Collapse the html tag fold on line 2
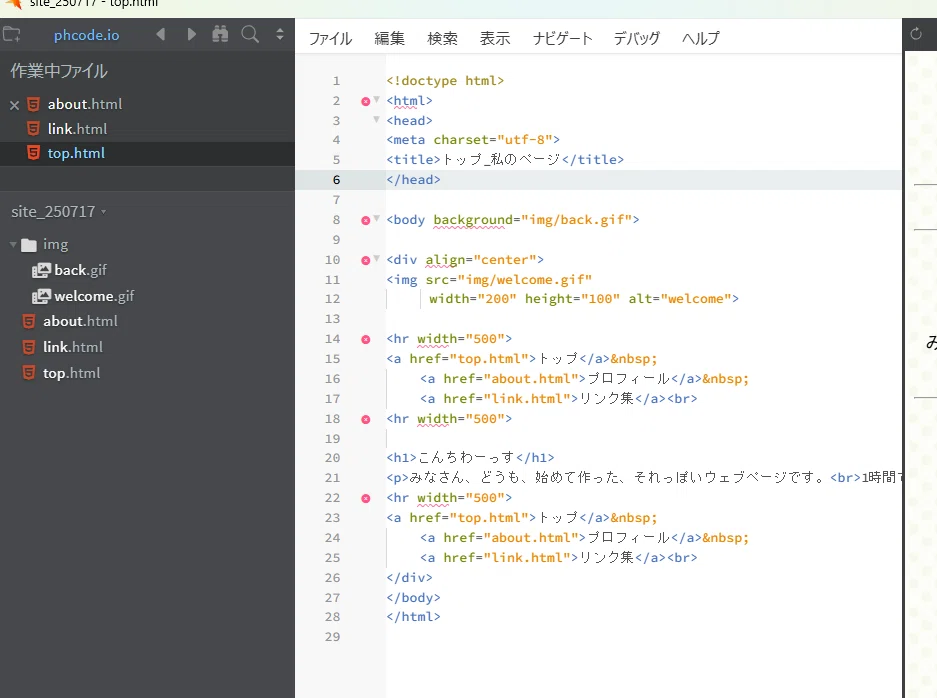937x698 pixels. click(376, 99)
